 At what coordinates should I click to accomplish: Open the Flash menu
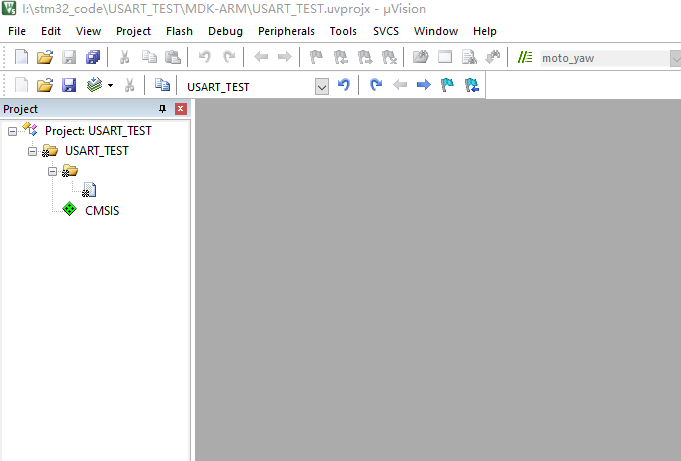pos(179,31)
